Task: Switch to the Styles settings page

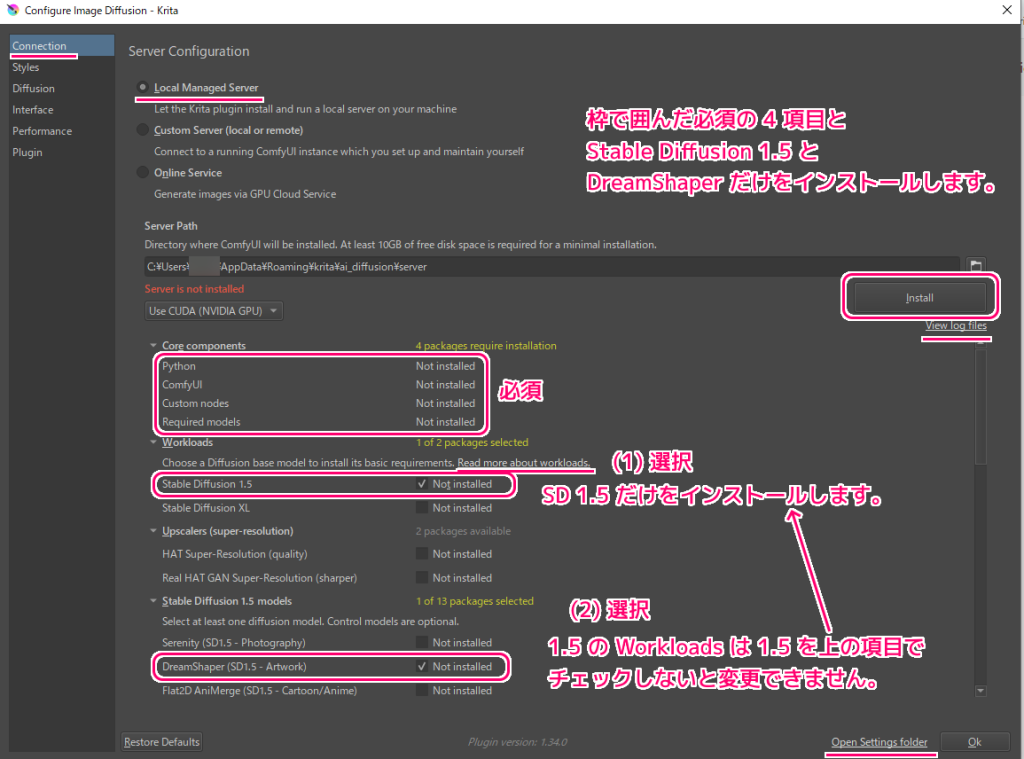Action: pyautogui.click(x=62, y=67)
